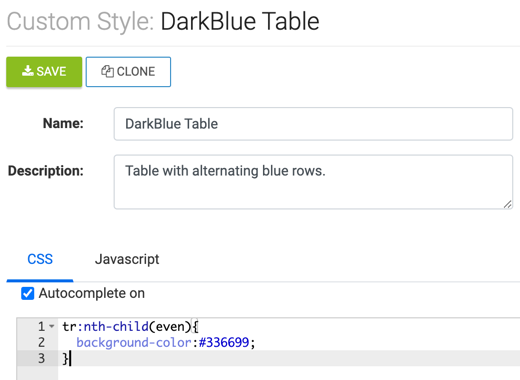Image resolution: width=520 pixels, height=380 pixels.
Task: Collapse the code fold arrow on line 1
Action: (52, 326)
